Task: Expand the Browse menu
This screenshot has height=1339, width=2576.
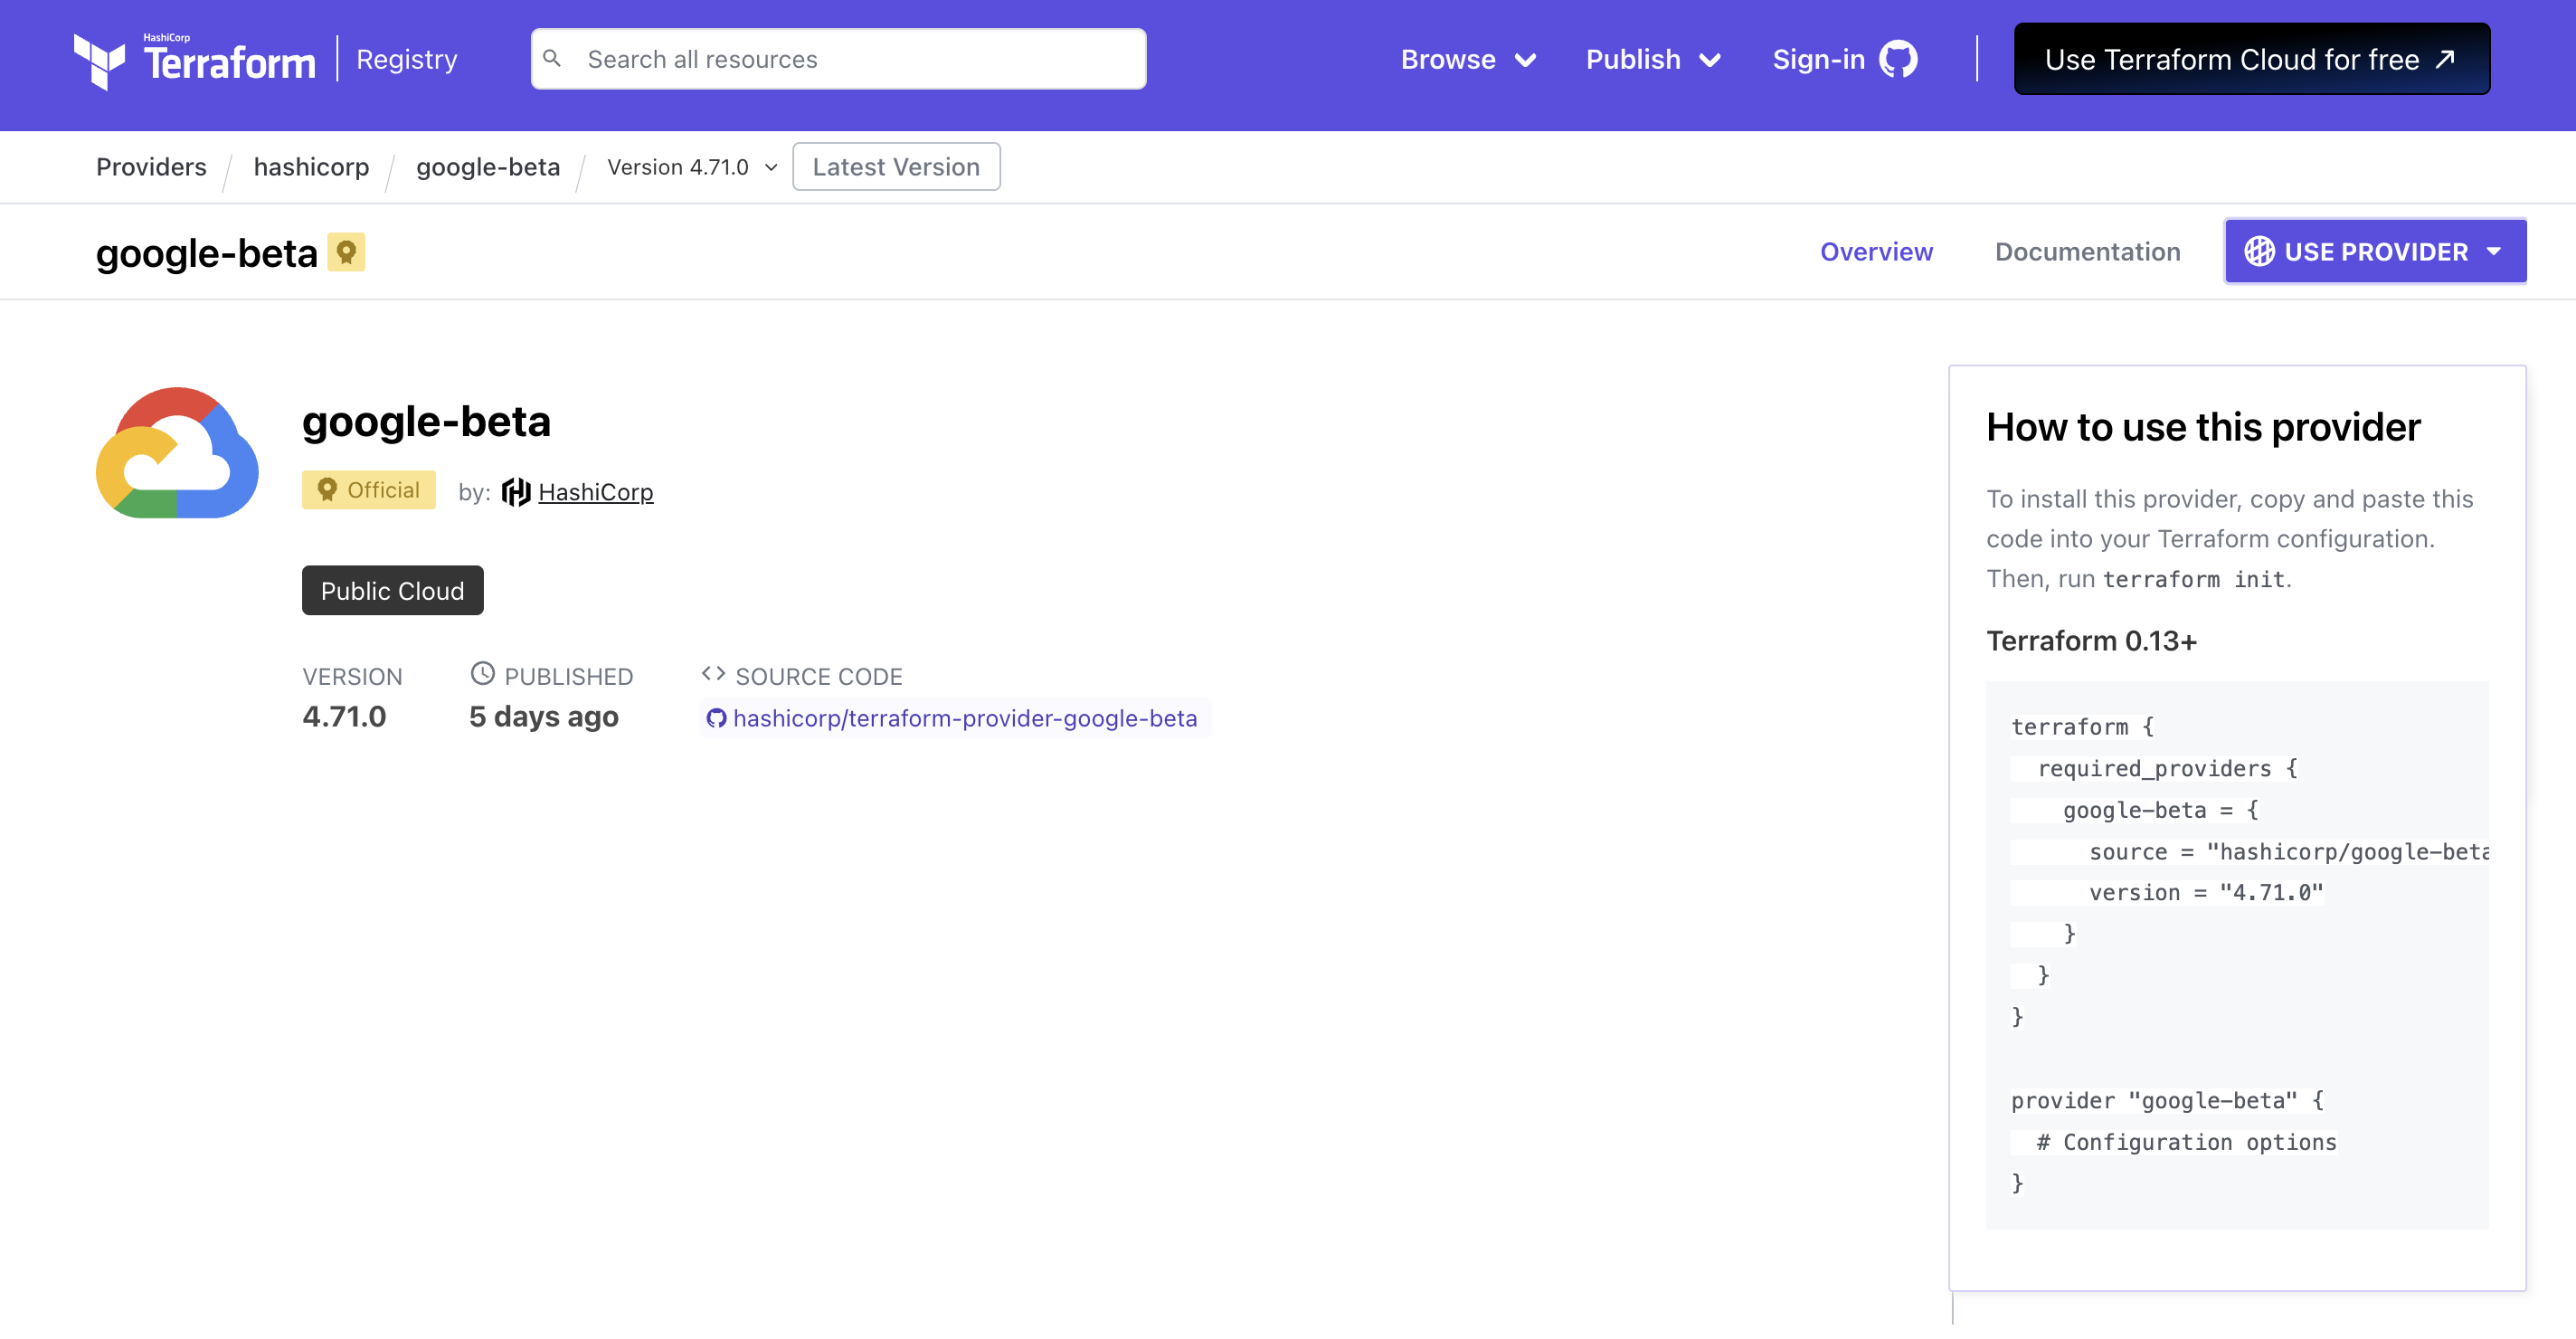Action: pos(1467,59)
